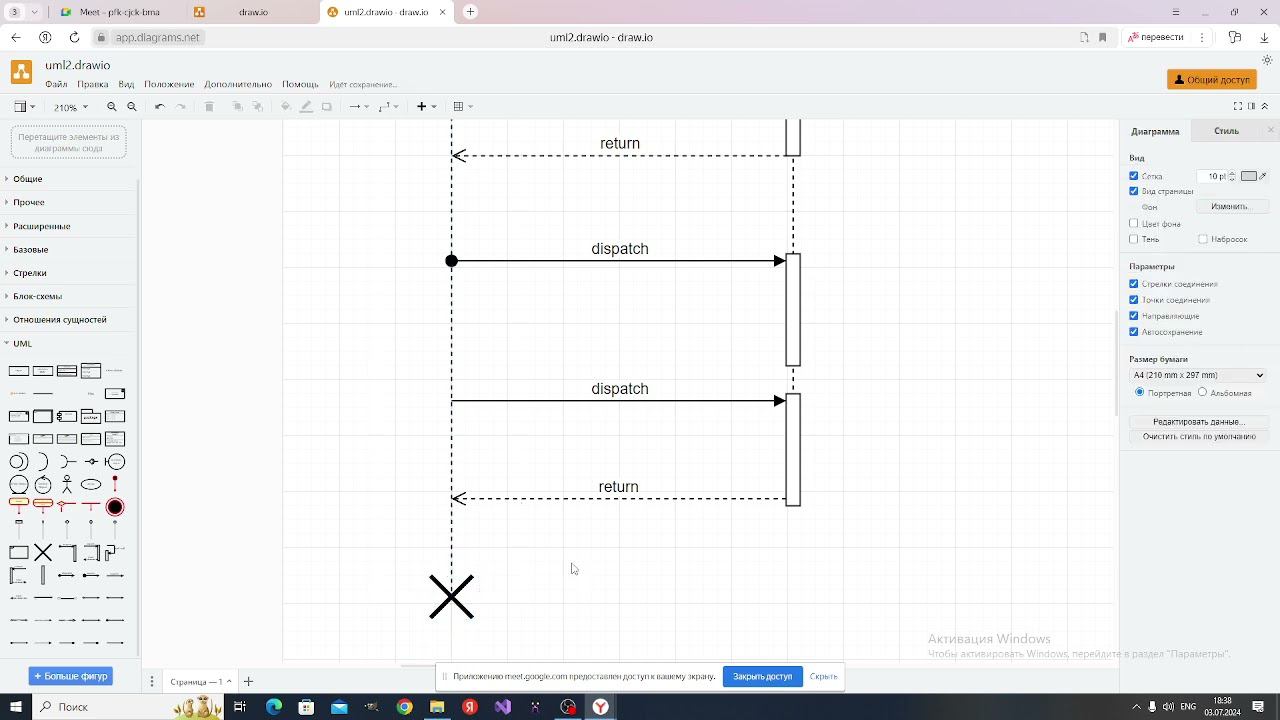Click the fullscreen icon above format panel
The width and height of the screenshot is (1280, 720).
(1238, 107)
